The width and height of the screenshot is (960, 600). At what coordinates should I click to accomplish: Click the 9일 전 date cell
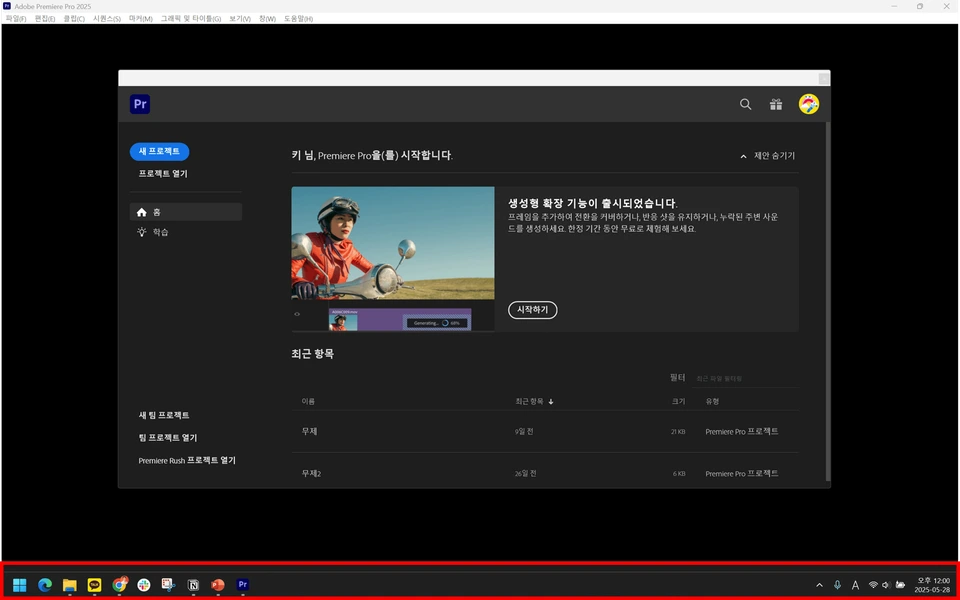pyautogui.click(x=523, y=432)
